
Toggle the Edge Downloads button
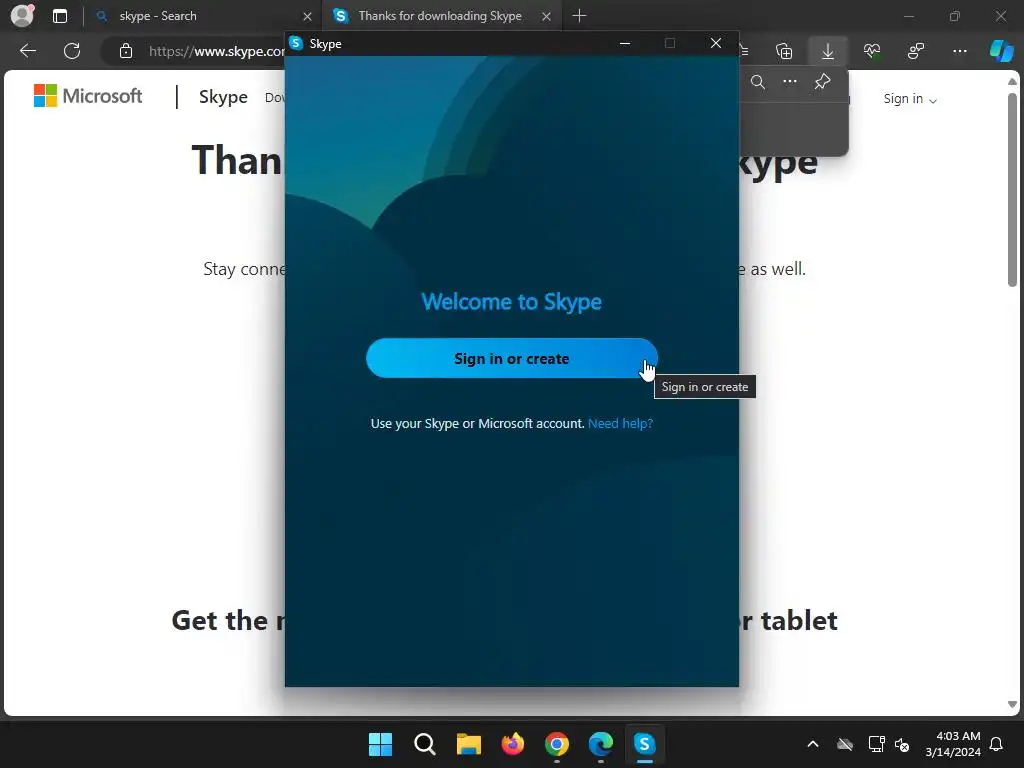tap(827, 51)
